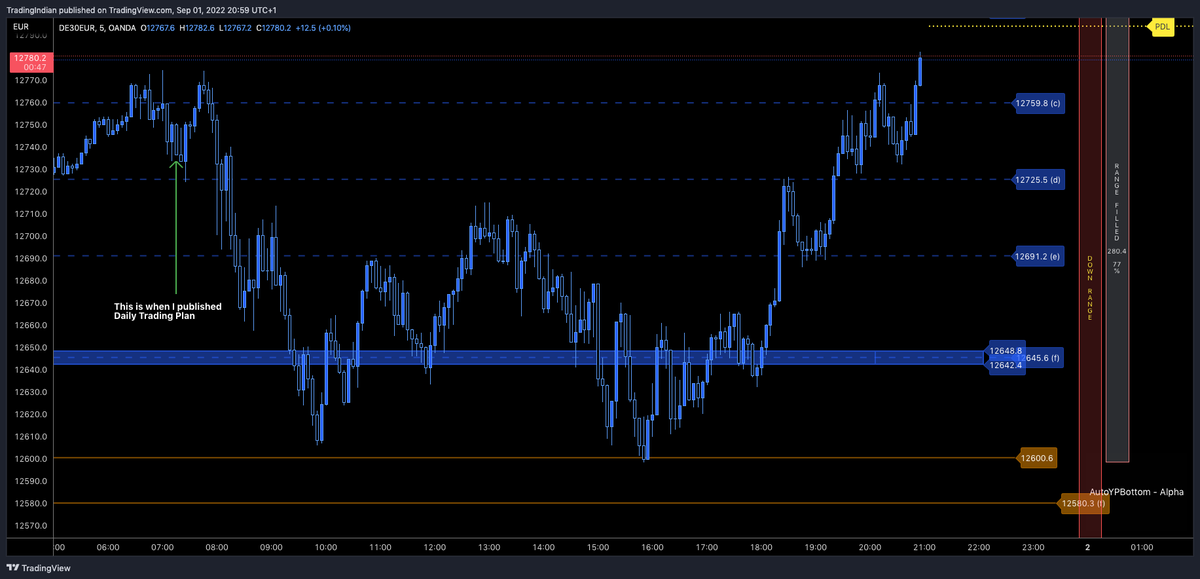This screenshot has width=1200, height=579.
Task: Click the orange 12580.3 (f) level label
Action: (1084, 503)
